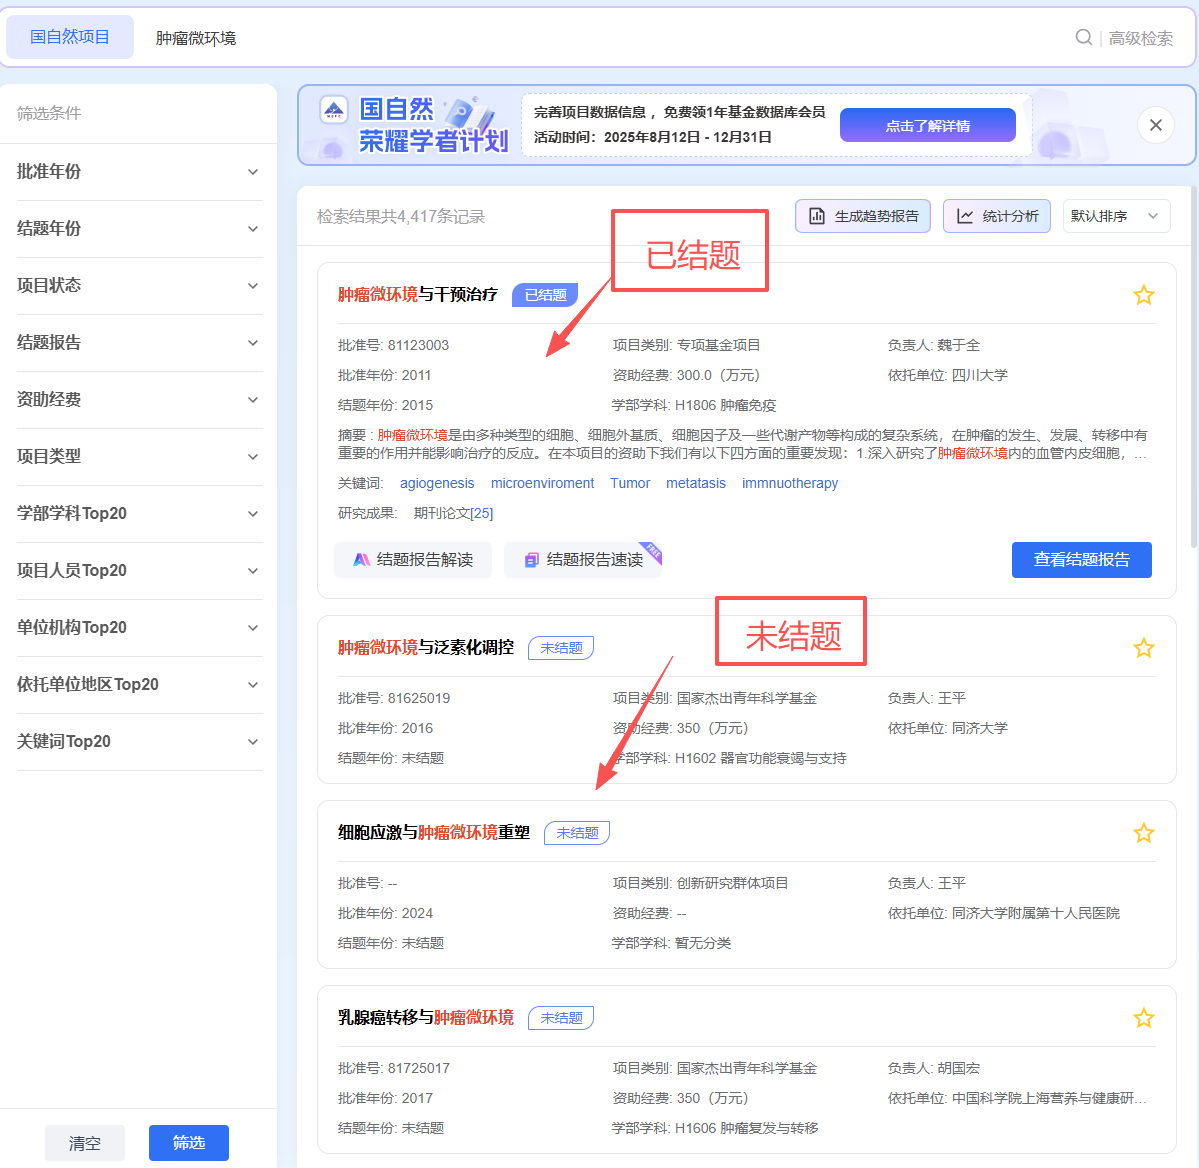Click text 批准号: 81625019
1199x1168 pixels.
click(394, 698)
